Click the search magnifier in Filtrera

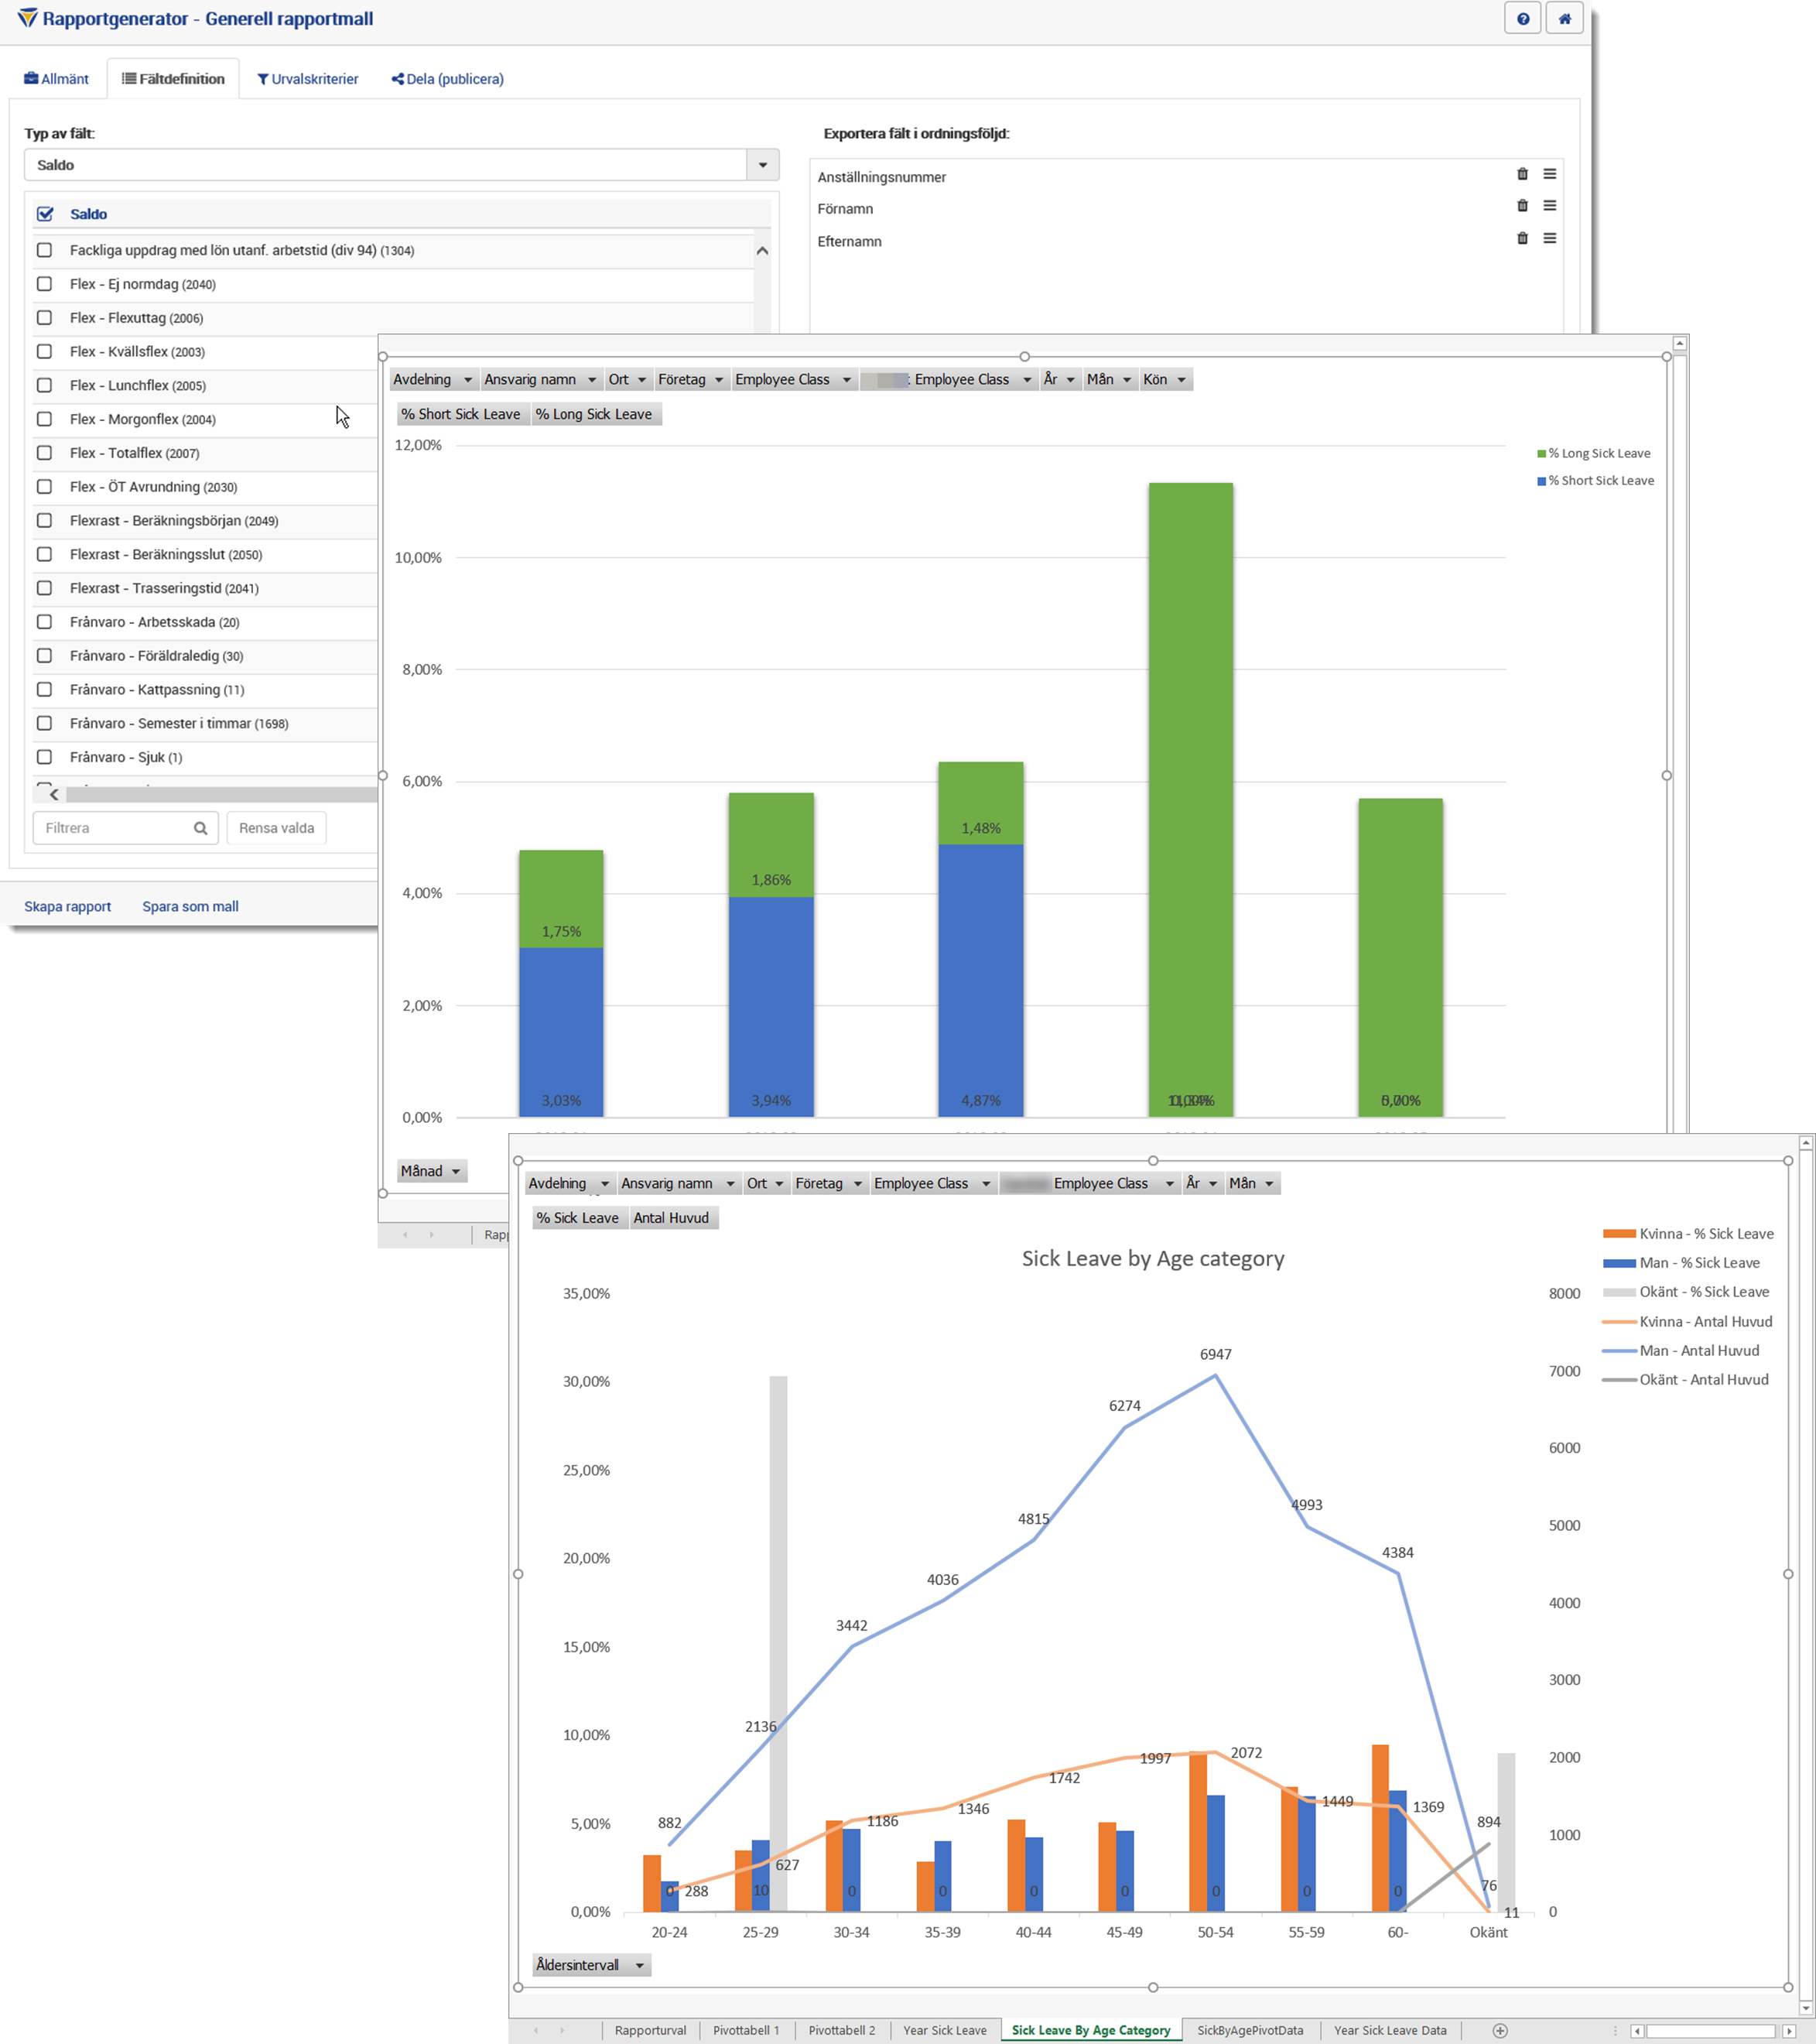click(200, 828)
